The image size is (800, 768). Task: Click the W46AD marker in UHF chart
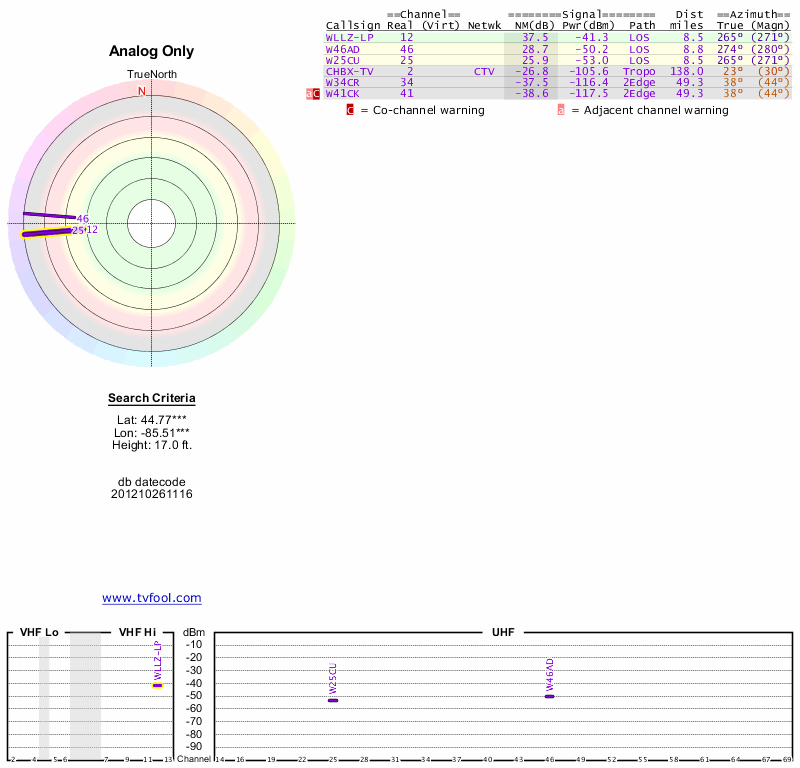(549, 696)
